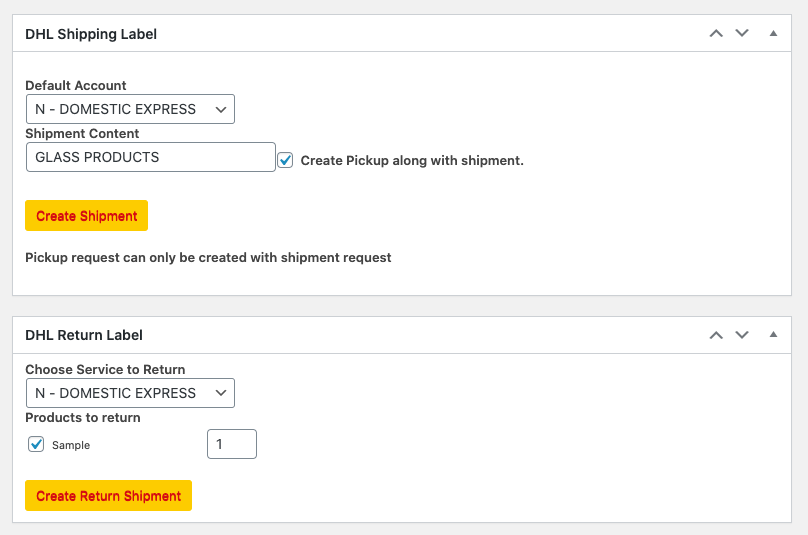
Task: Click the Create Shipment button
Action: click(x=87, y=215)
